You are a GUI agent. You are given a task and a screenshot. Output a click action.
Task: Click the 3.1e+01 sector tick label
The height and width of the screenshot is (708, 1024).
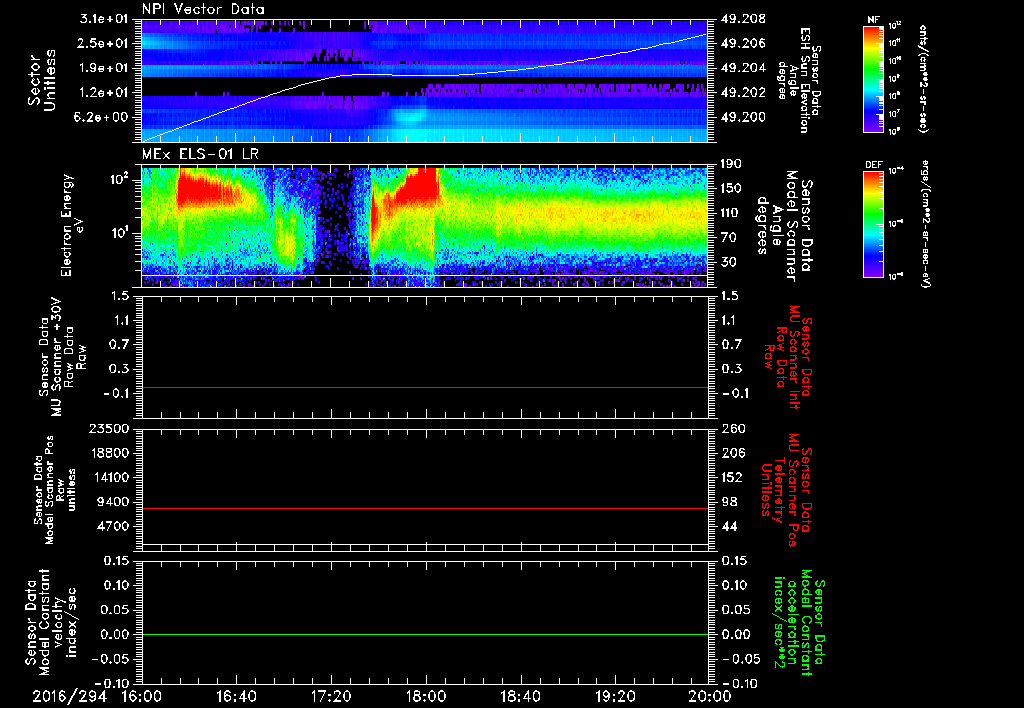pos(103,19)
